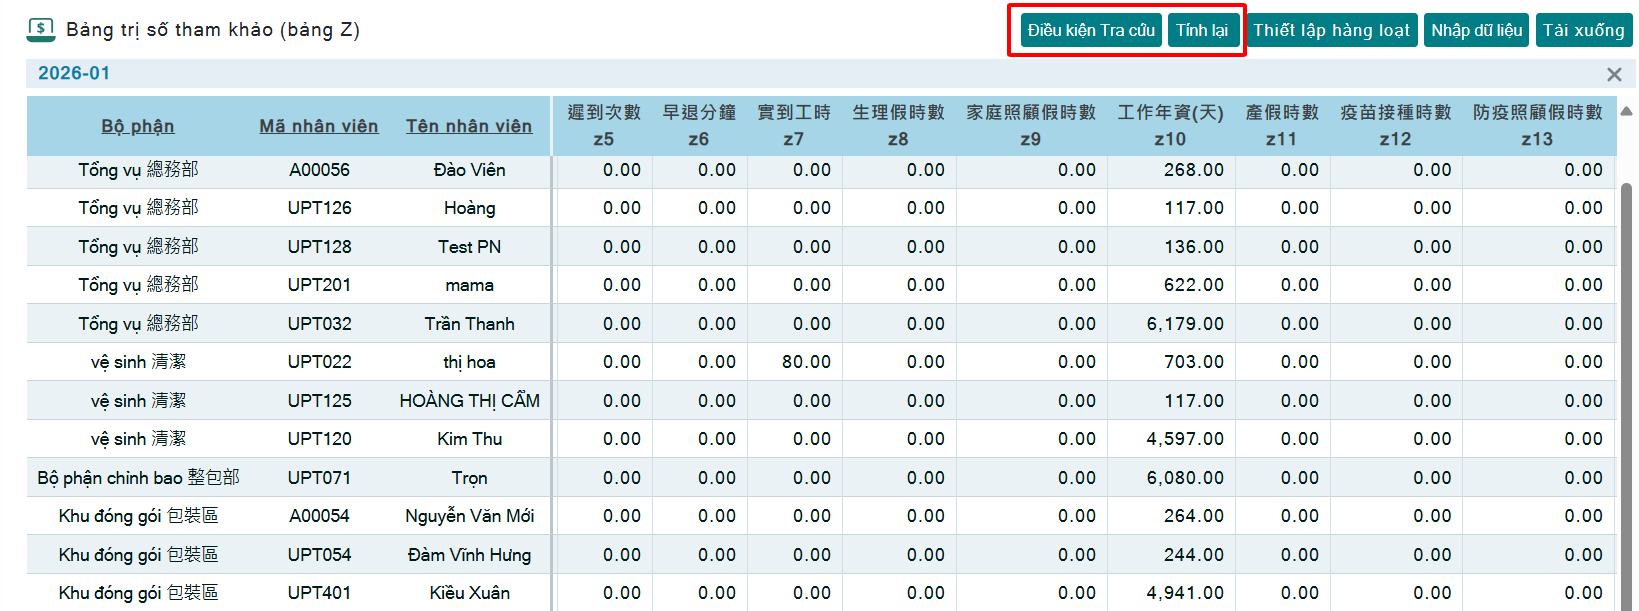Click the z7 value 80.00 for thị hoa
The height and width of the screenshot is (611, 1639).
click(806, 362)
